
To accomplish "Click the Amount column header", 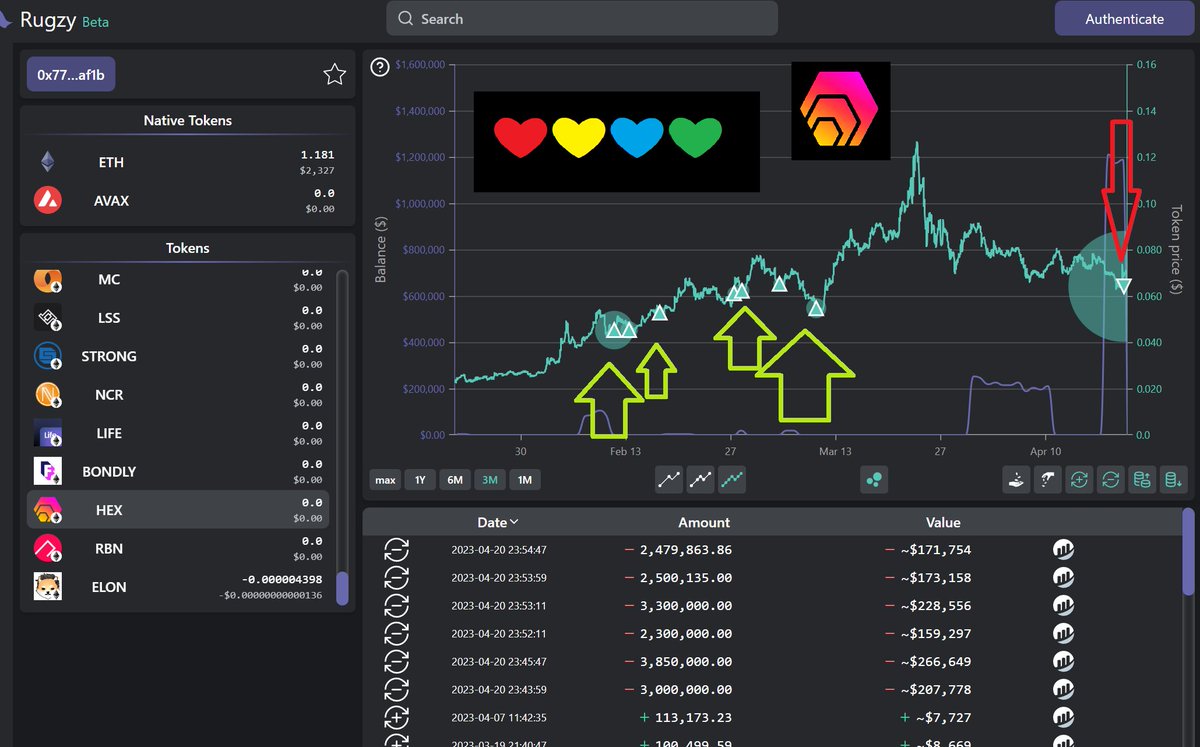I will 704,522.
